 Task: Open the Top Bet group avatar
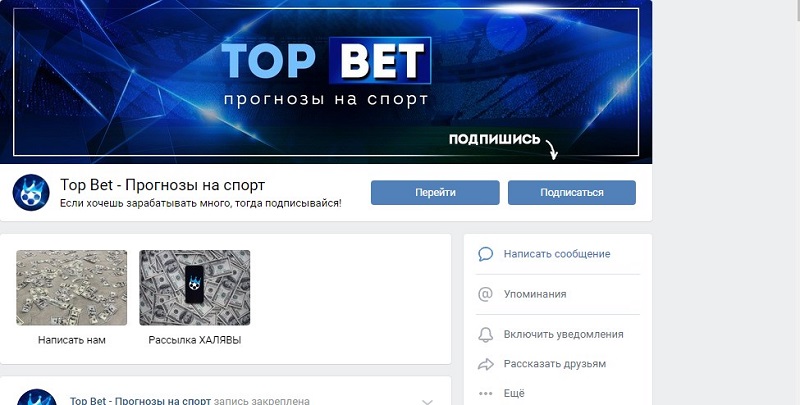point(31,192)
